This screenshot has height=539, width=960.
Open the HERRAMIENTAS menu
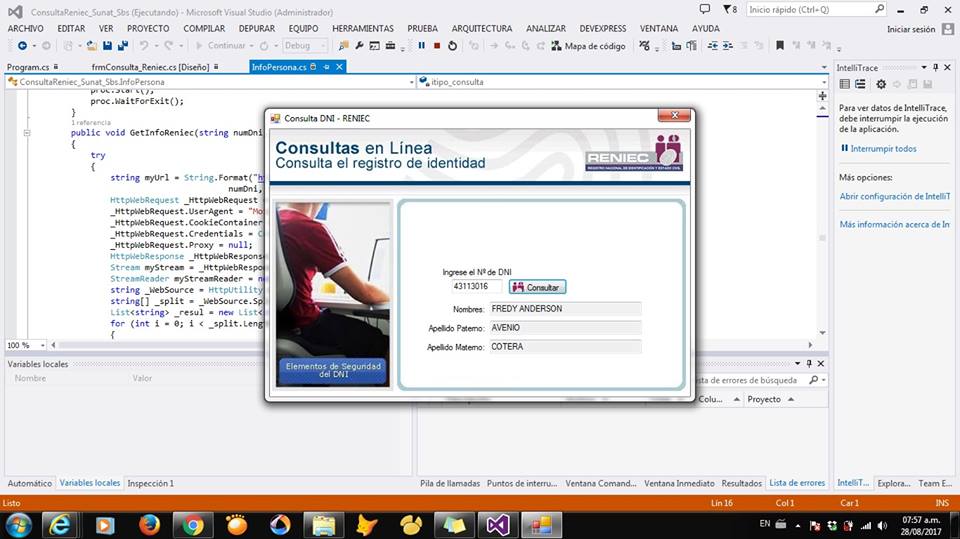pyautogui.click(x=363, y=28)
